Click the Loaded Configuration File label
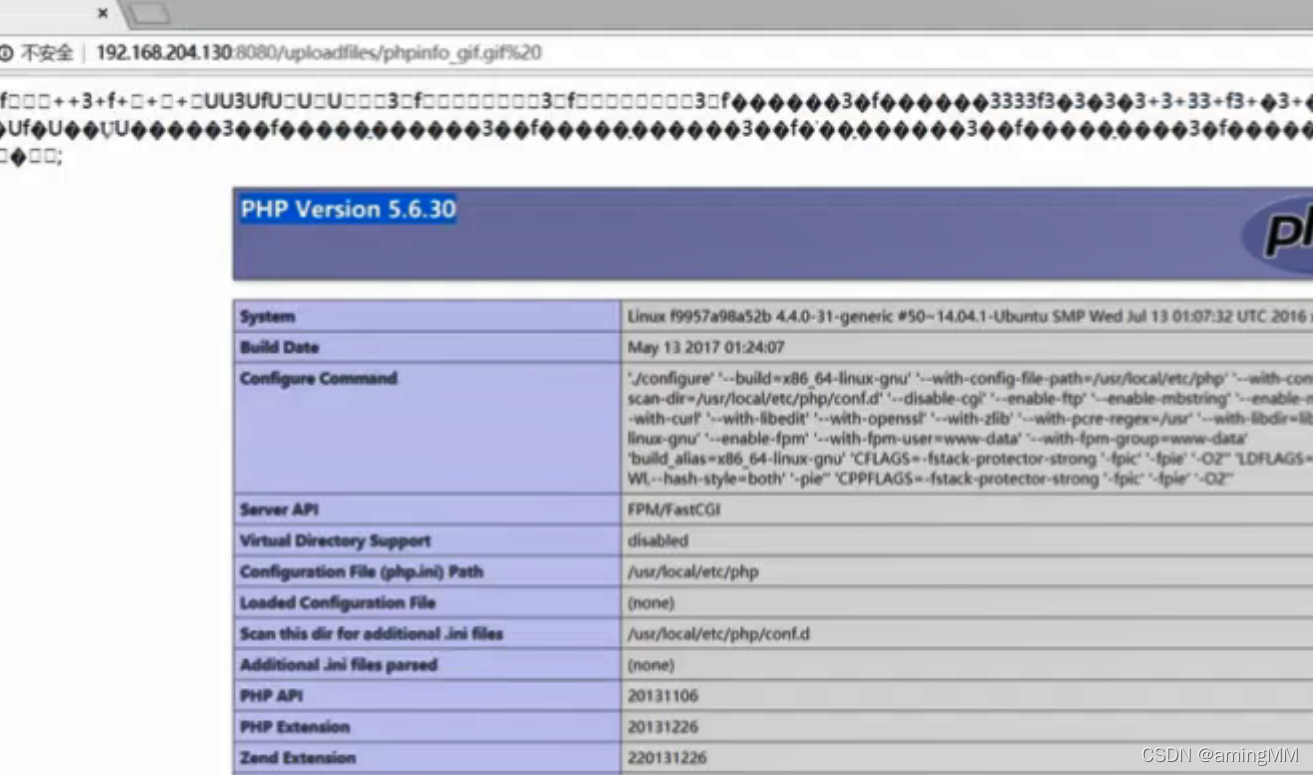The width and height of the screenshot is (1313, 775). (x=336, y=602)
